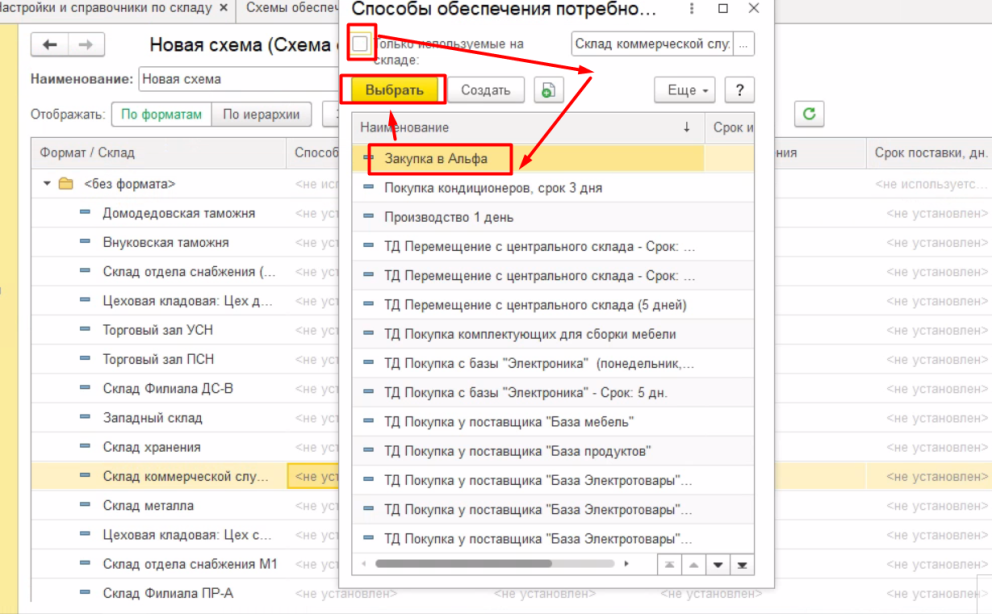Click the highlighted cell of 'Склад коммерческой слу…'
Screen dimensions: 992x614
(x=314, y=476)
